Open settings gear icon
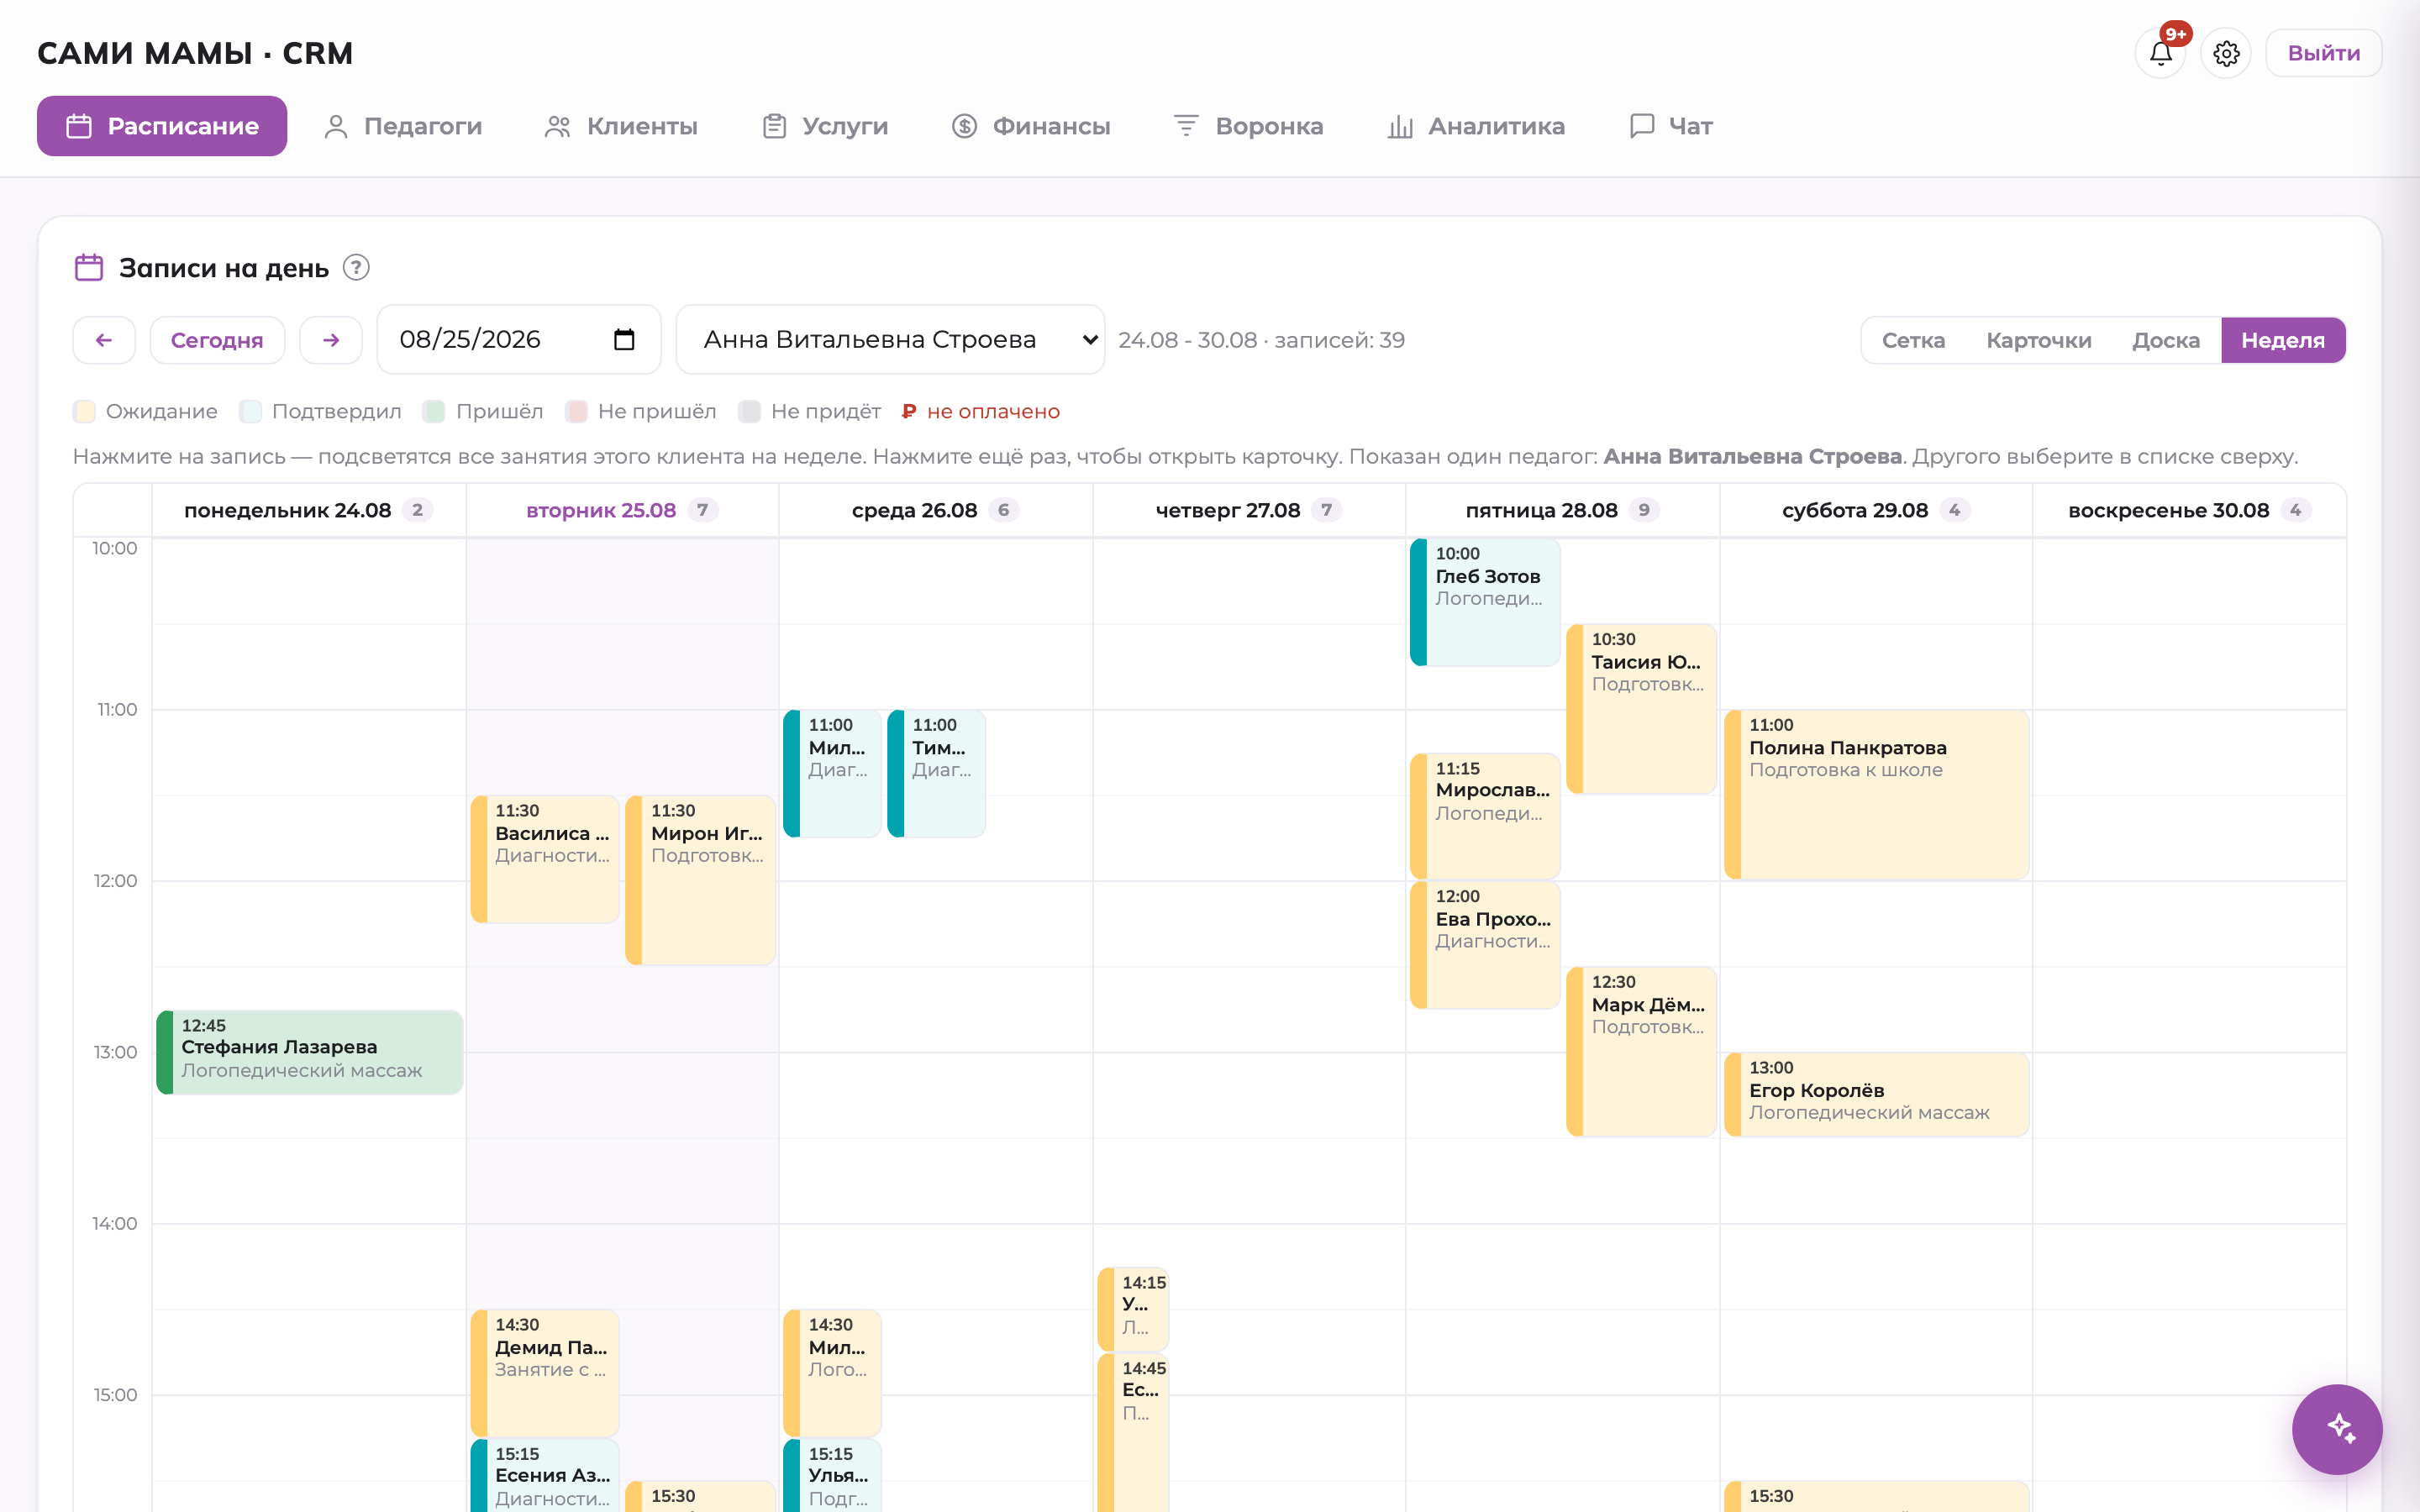Viewport: 2420px width, 1512px height. click(2226, 53)
